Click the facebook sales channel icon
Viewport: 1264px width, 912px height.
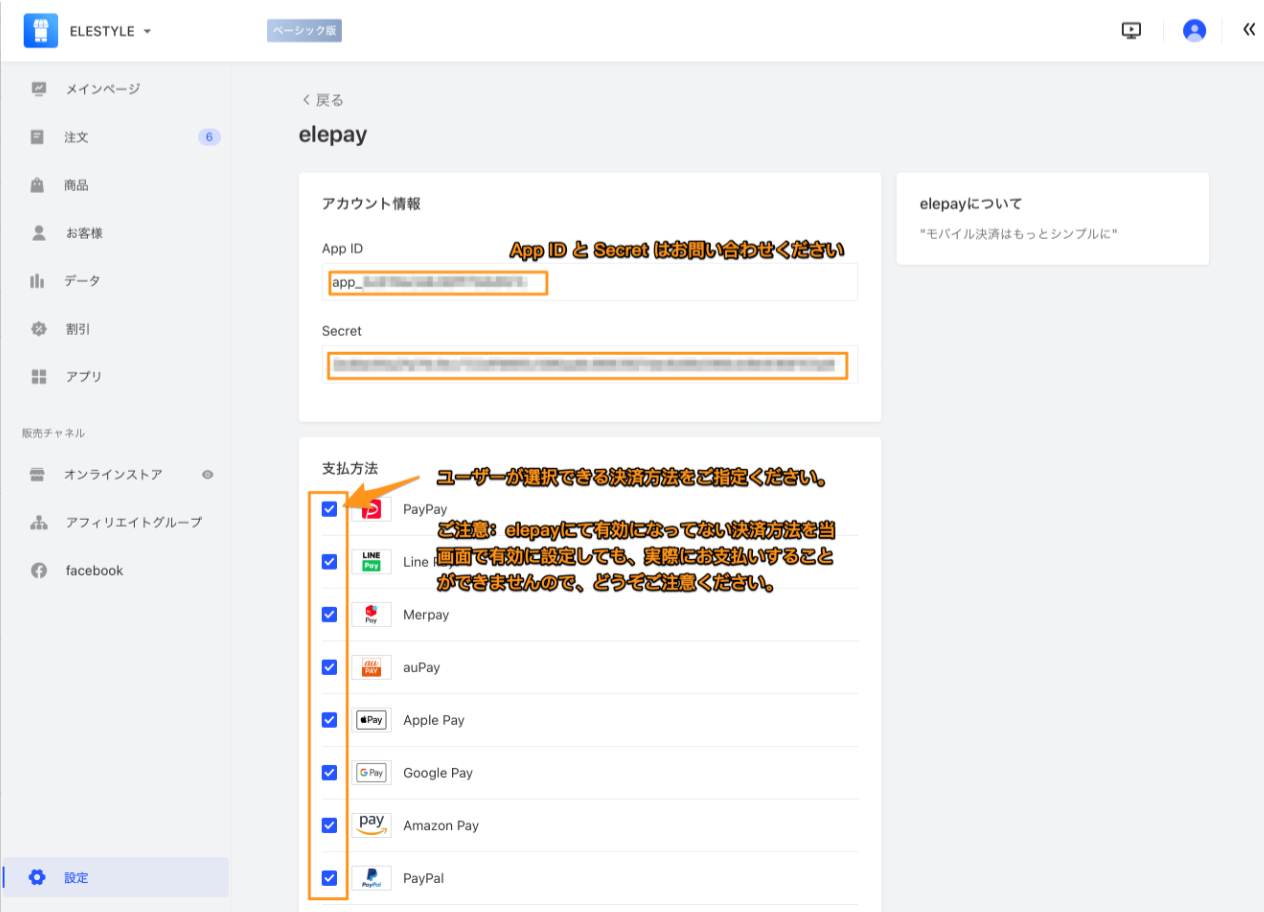tap(36, 570)
